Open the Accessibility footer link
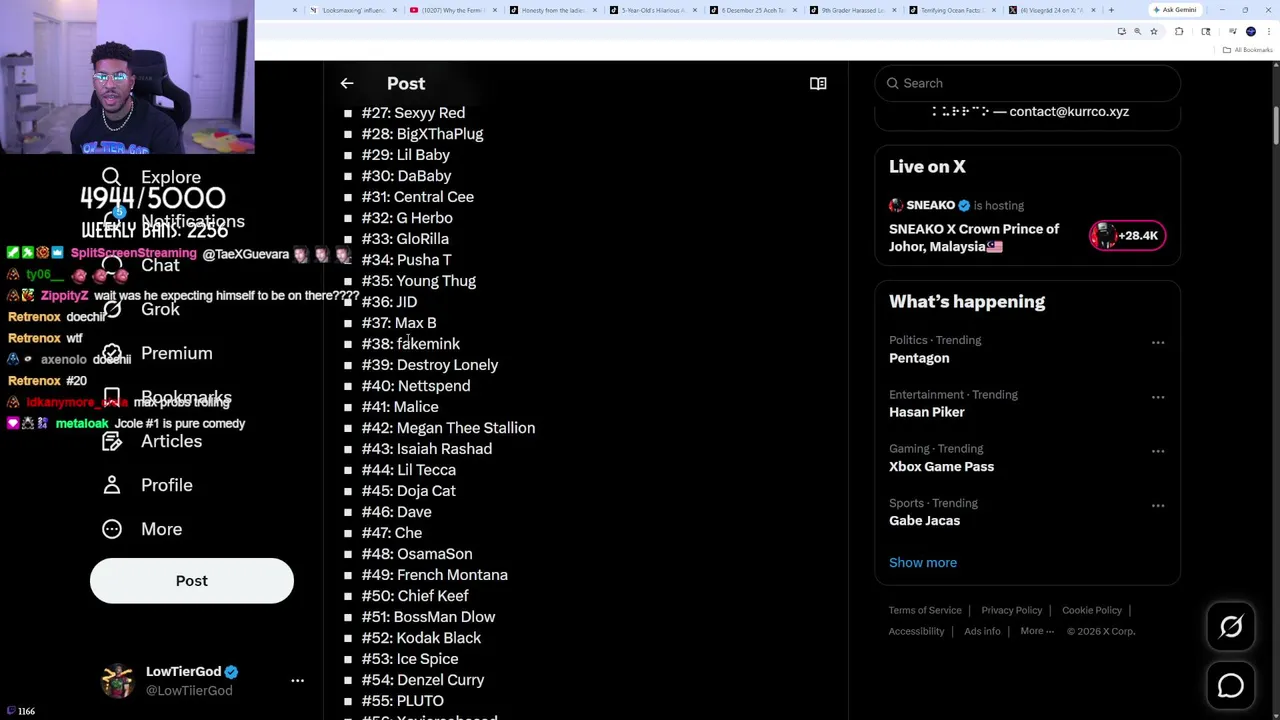This screenshot has height=720, width=1280. (916, 631)
